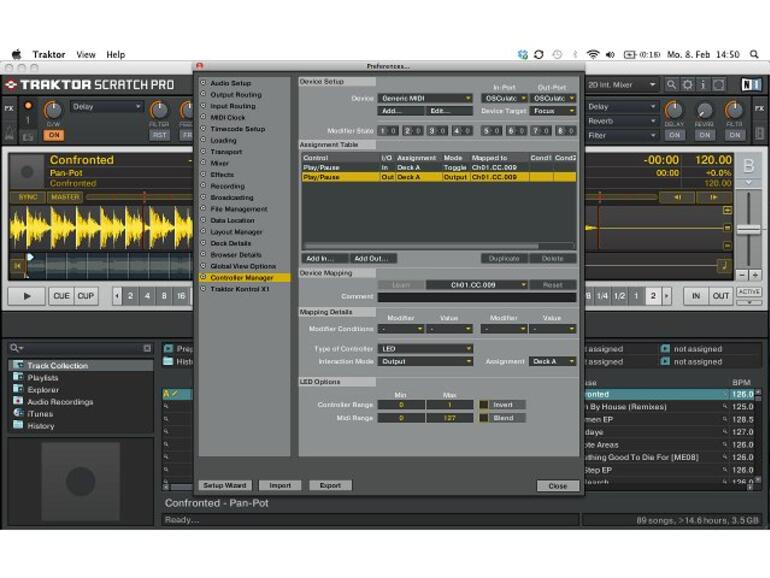Enable the Invert checkbox
The height and width of the screenshot is (578, 770).
point(485,405)
